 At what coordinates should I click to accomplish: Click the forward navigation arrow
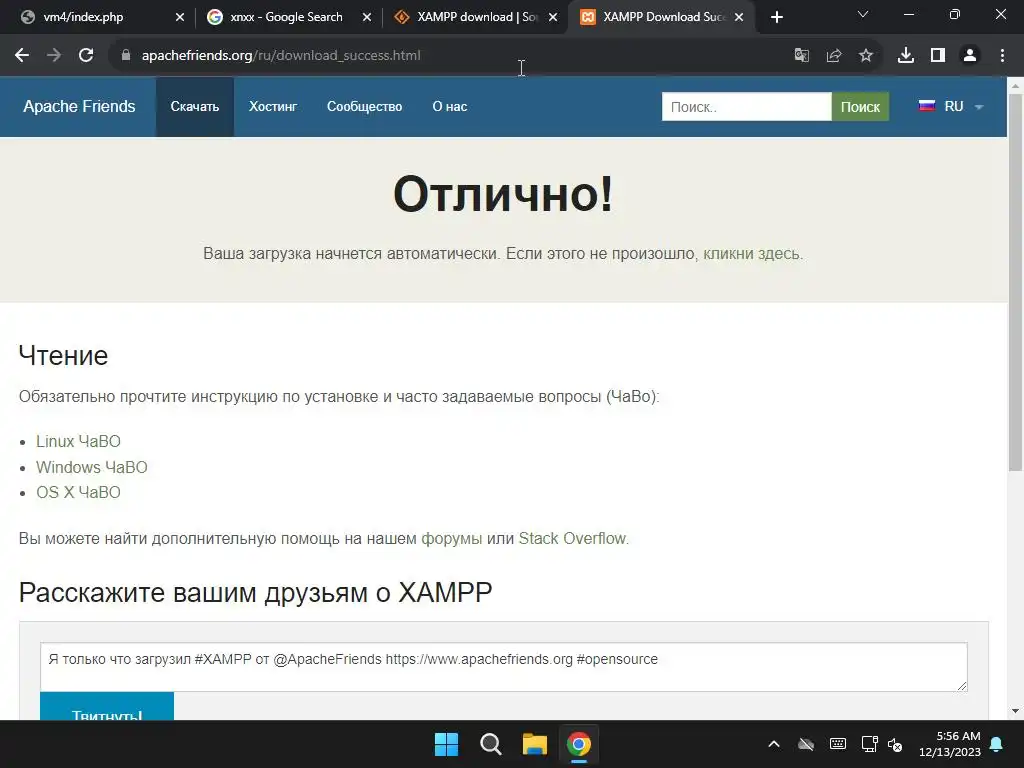[x=54, y=56]
